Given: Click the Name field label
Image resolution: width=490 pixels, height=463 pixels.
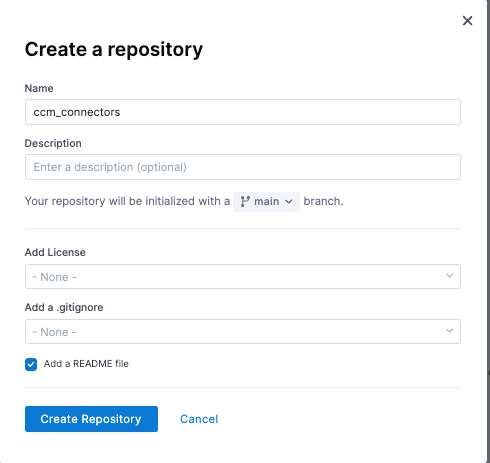Looking at the screenshot, I should pyautogui.click(x=39, y=88).
